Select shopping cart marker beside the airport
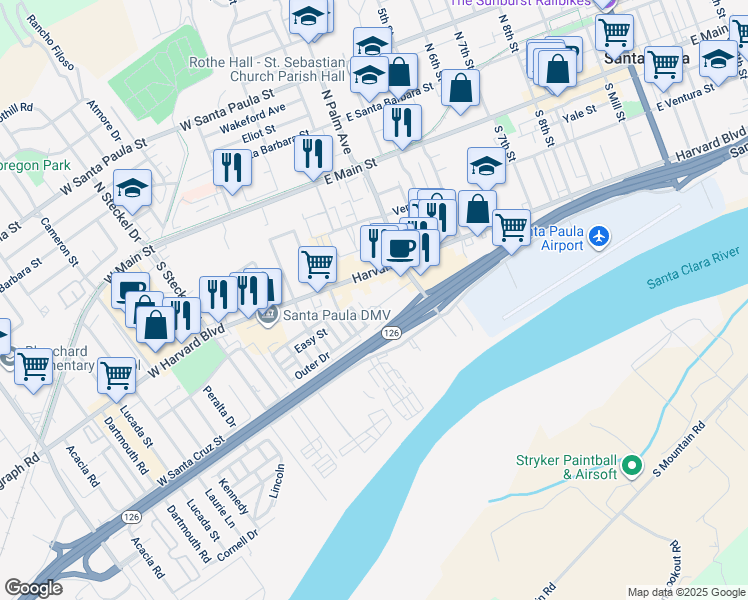 (x=511, y=230)
